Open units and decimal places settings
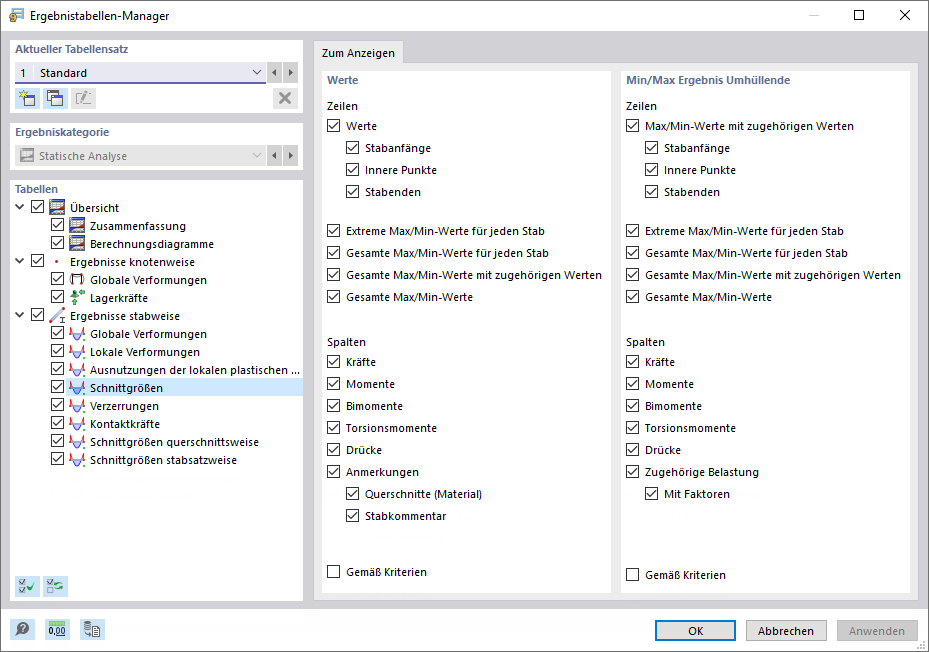 57,629
